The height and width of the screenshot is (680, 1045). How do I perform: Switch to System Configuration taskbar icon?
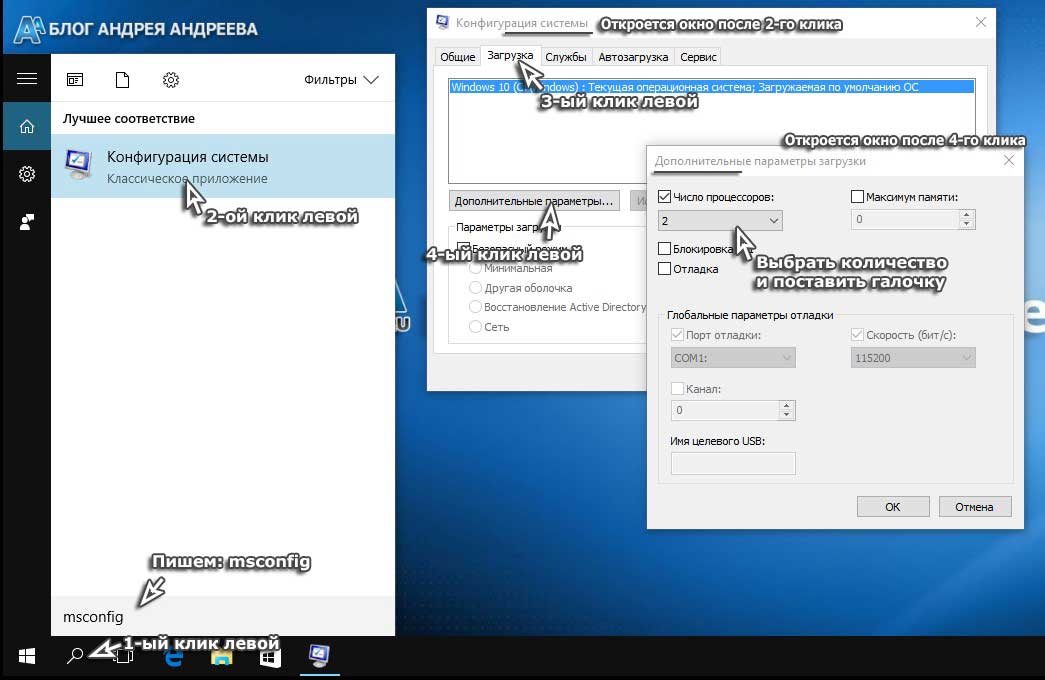(319, 655)
